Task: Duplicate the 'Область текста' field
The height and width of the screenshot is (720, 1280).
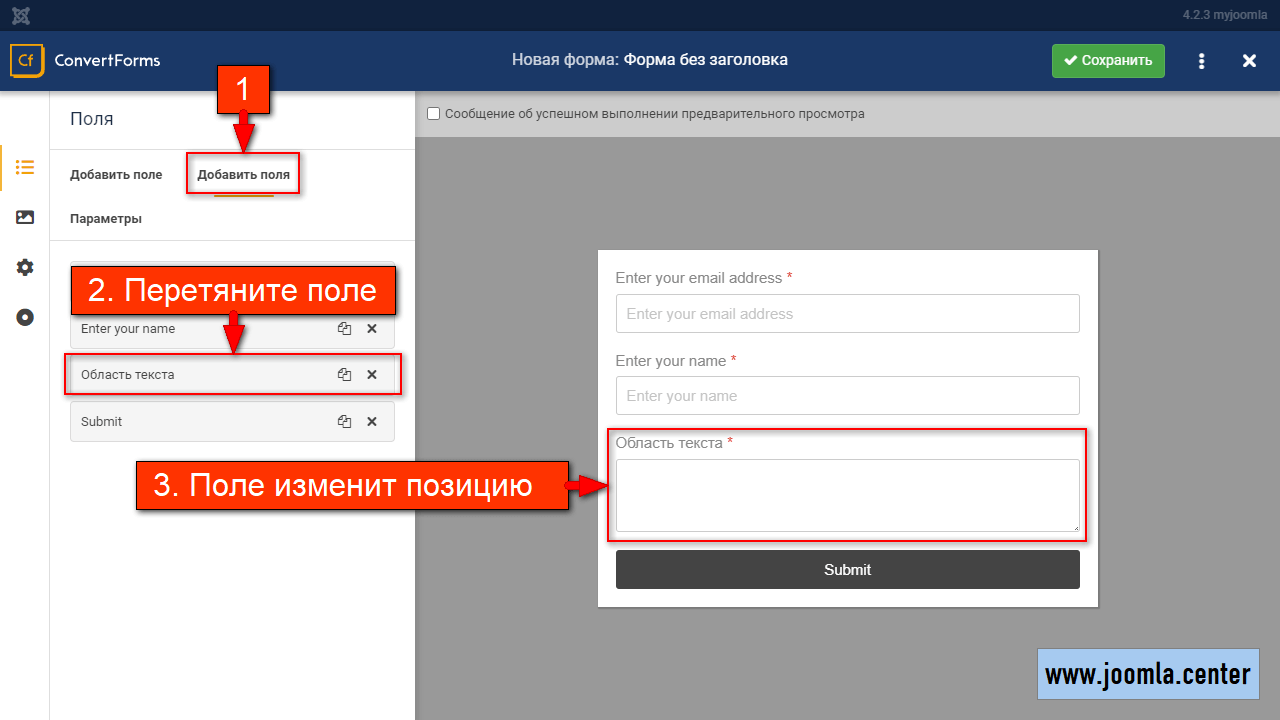Action: 344,375
